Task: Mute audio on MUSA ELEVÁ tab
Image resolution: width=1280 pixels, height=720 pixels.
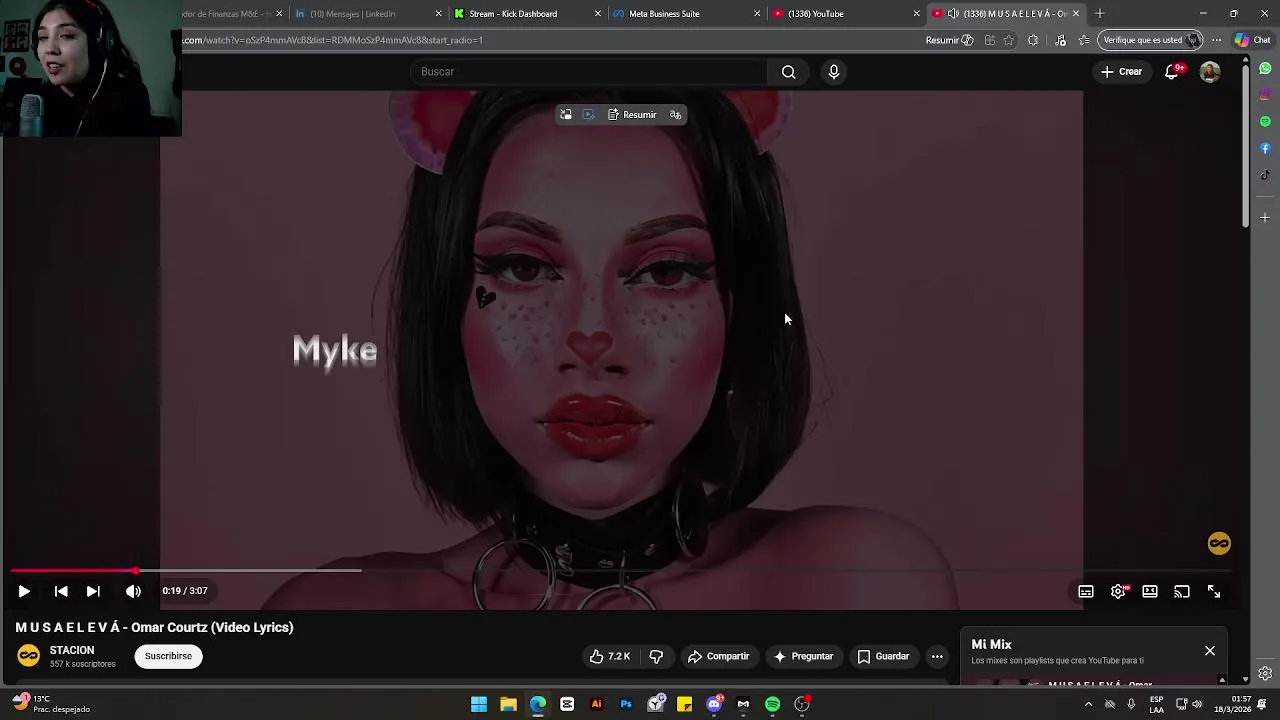Action: click(x=953, y=14)
